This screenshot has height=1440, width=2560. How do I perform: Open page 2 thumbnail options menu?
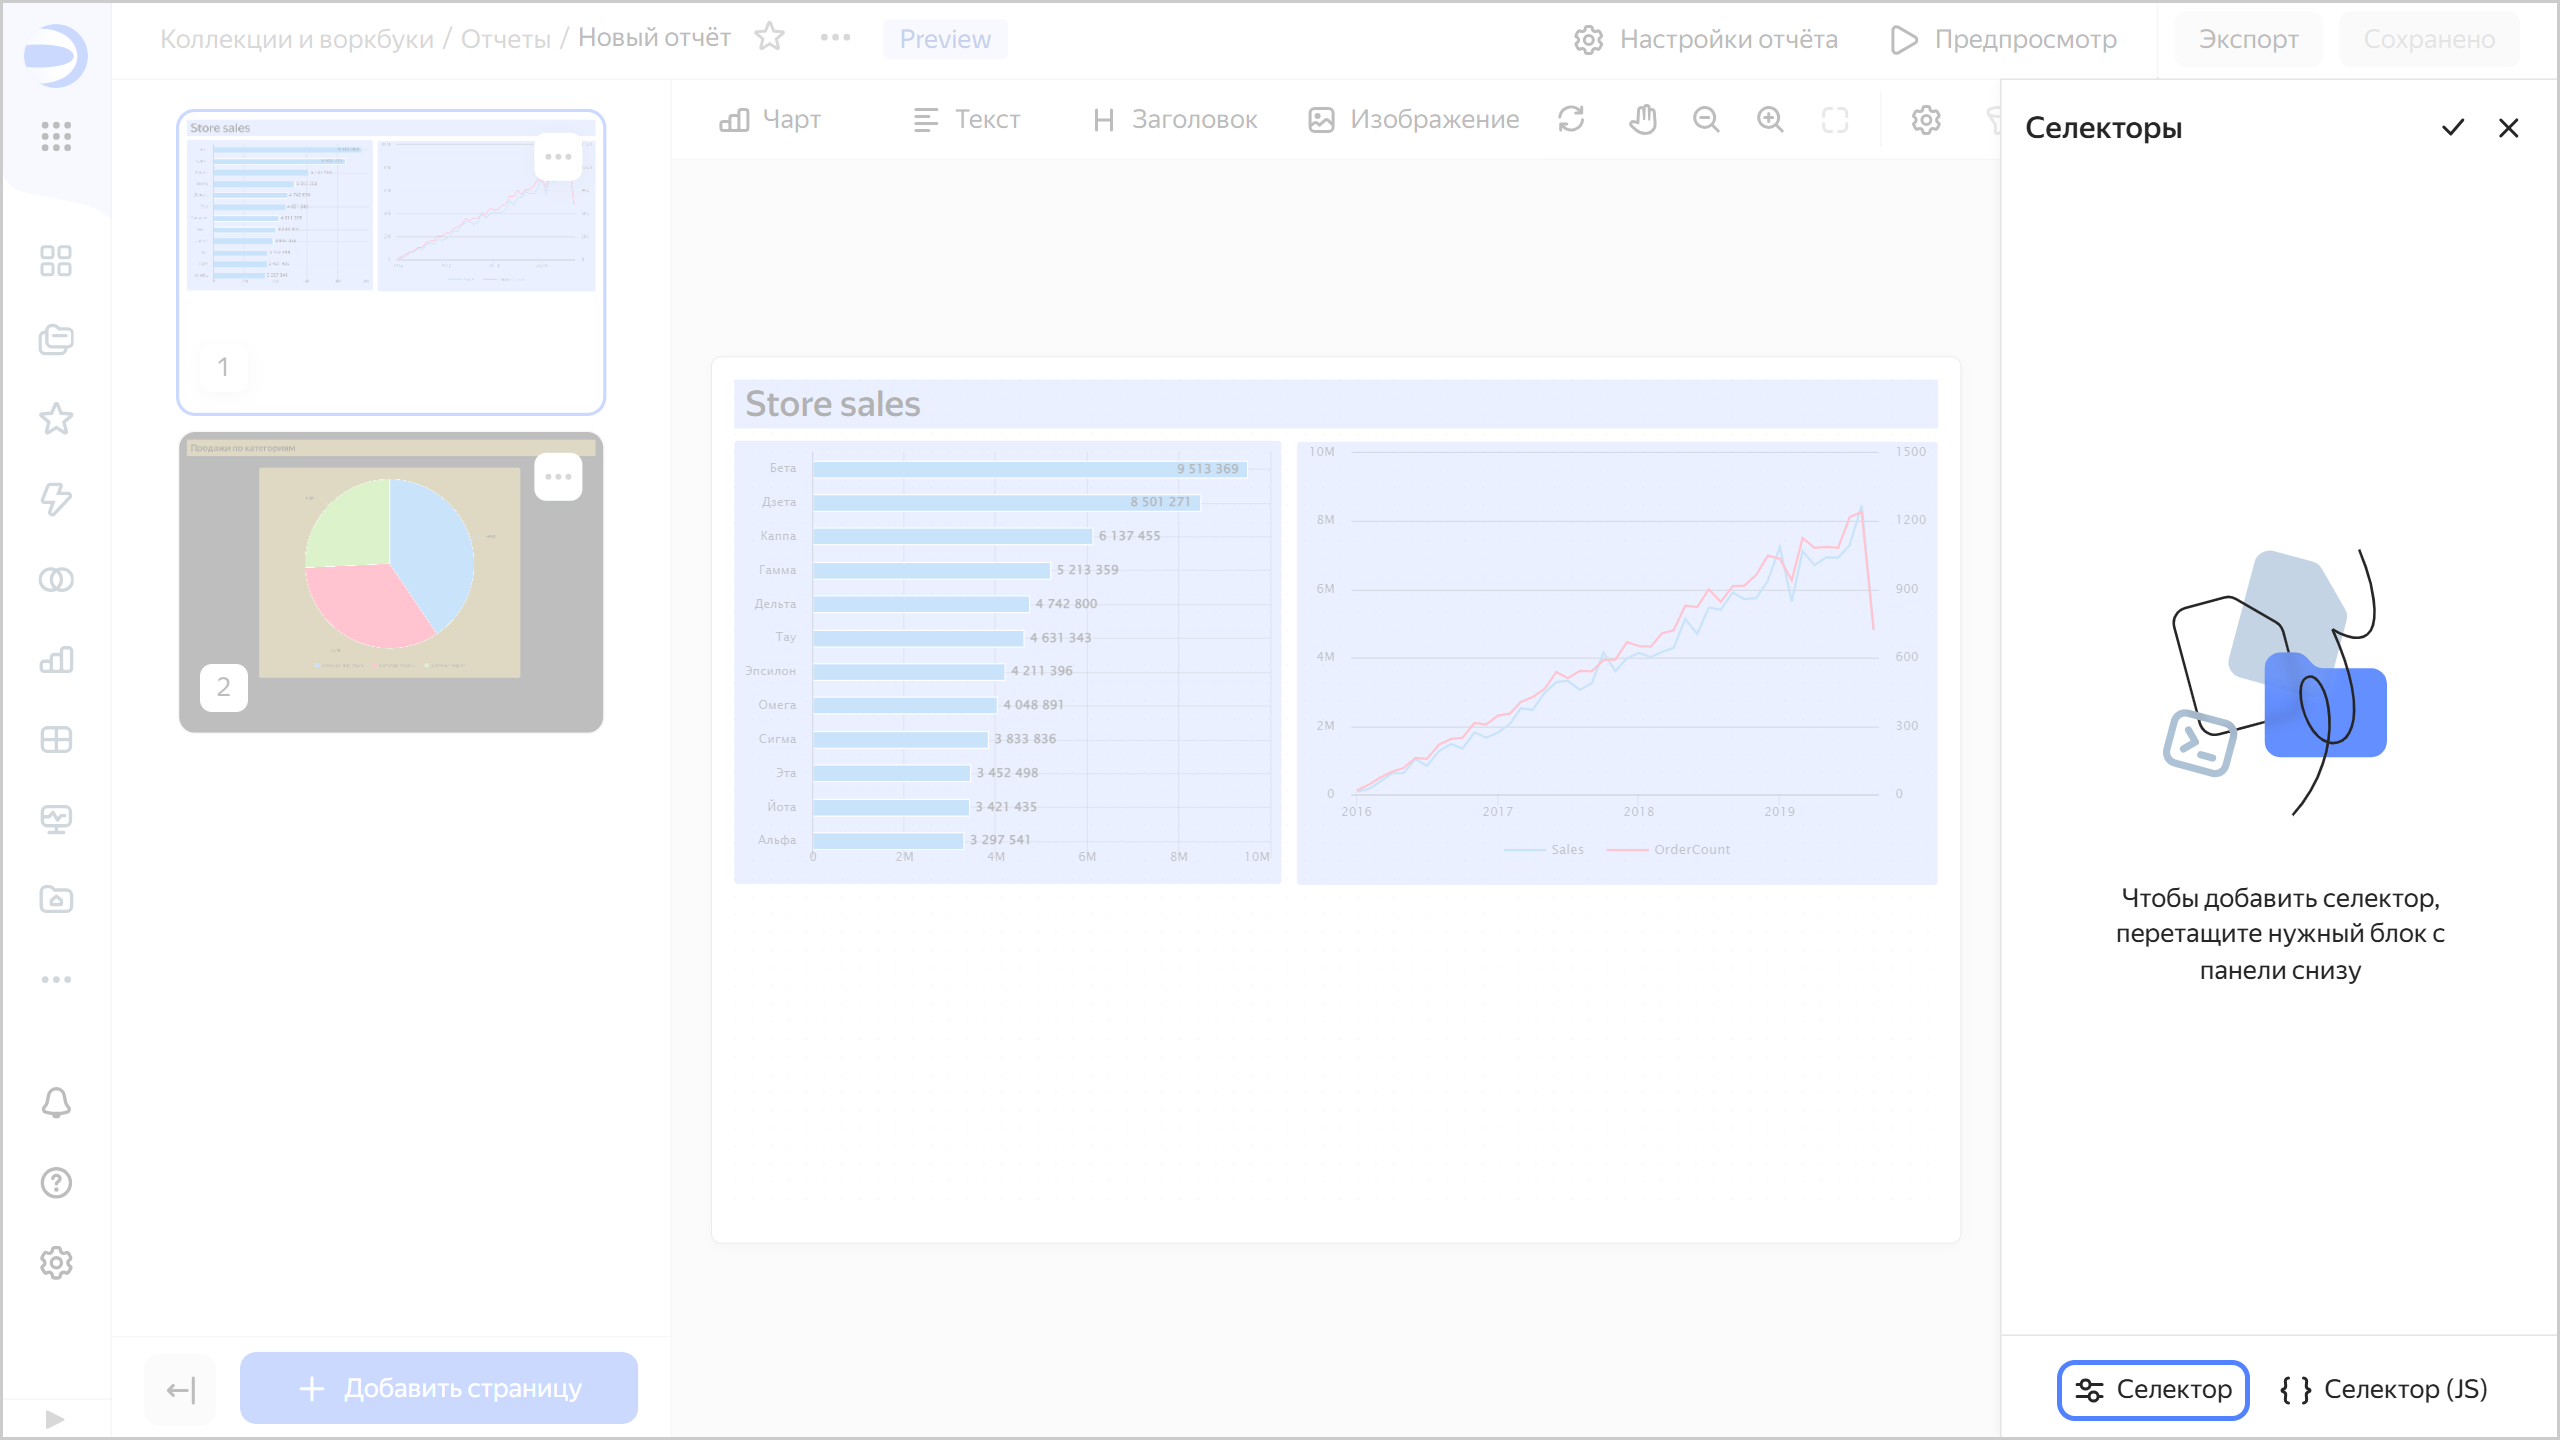tap(558, 477)
